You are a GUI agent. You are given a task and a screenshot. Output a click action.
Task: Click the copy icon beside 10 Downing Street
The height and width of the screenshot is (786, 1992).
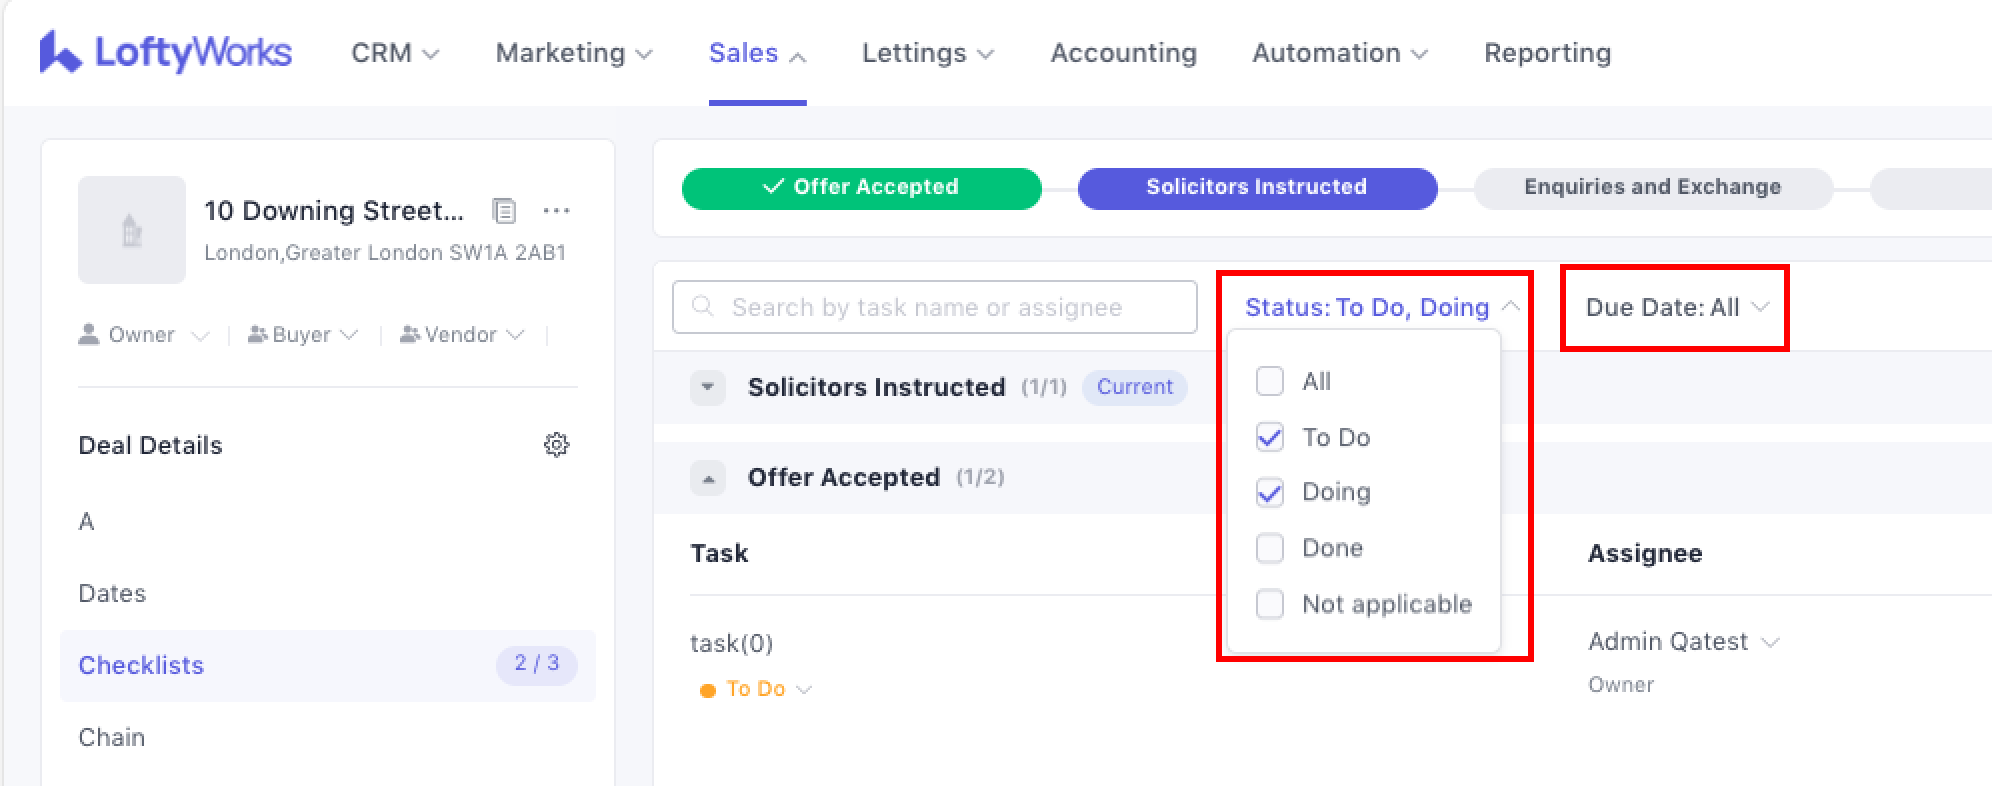[504, 211]
